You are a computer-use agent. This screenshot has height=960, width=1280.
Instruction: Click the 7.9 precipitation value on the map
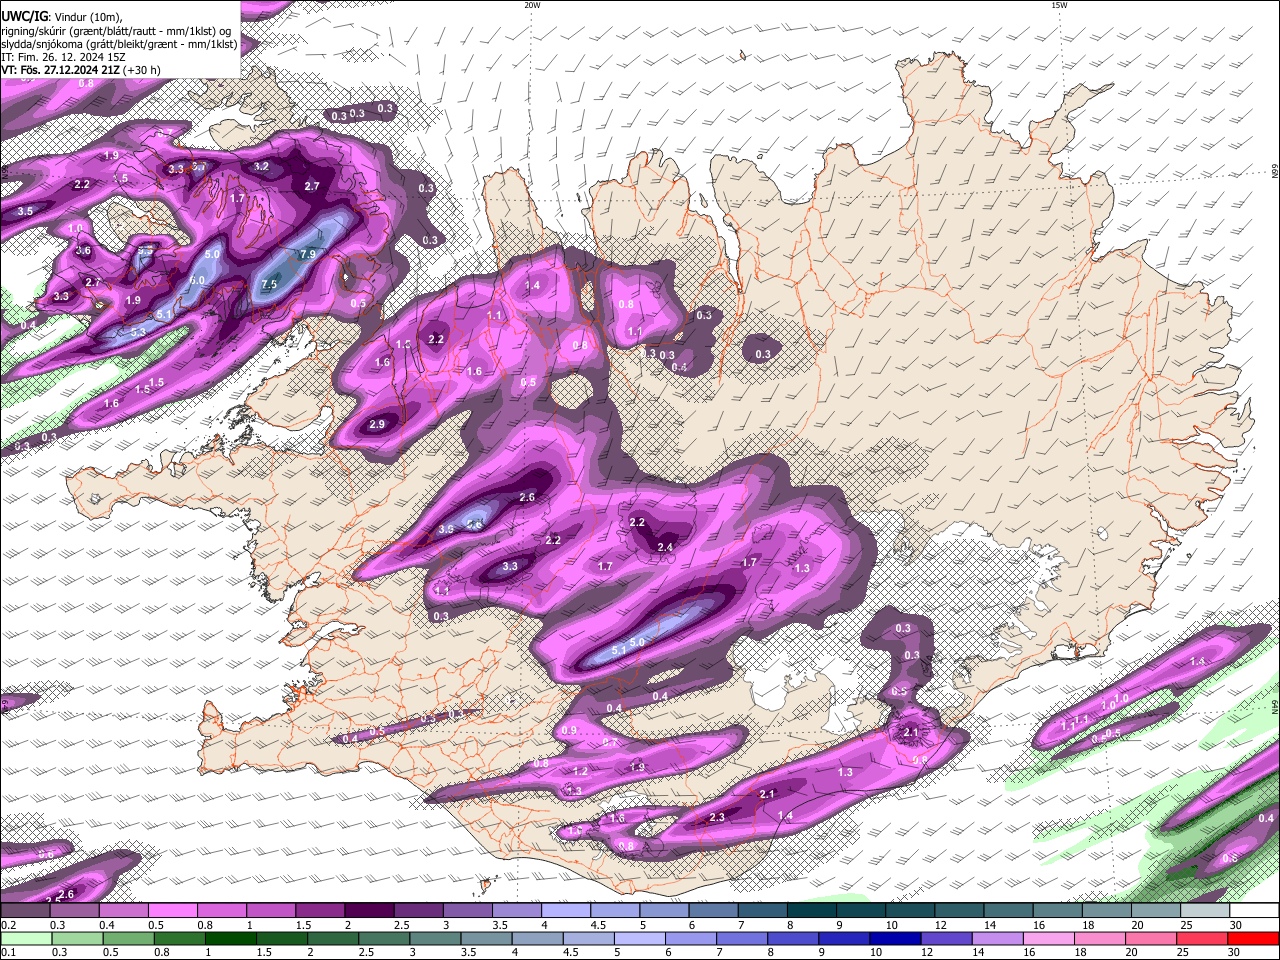click(308, 254)
